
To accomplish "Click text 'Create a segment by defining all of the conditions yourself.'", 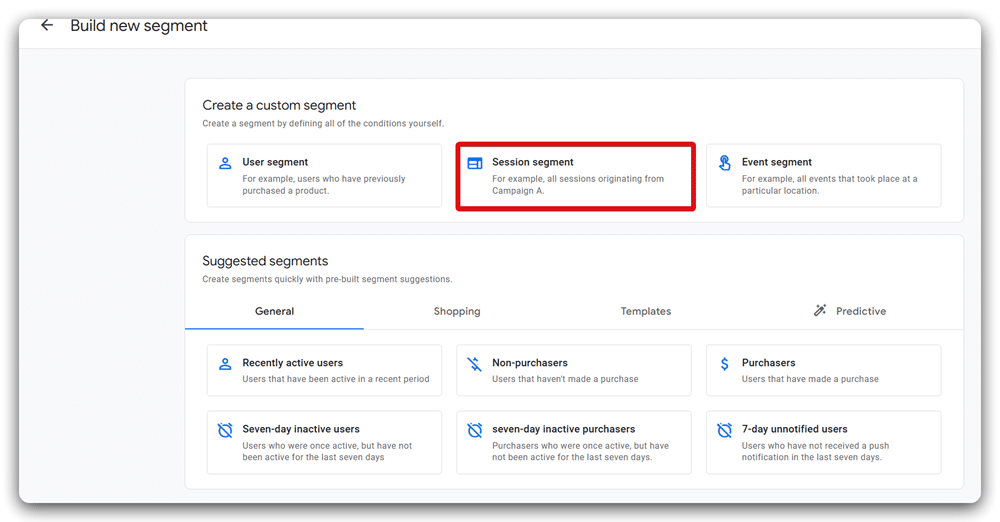I will 323,123.
